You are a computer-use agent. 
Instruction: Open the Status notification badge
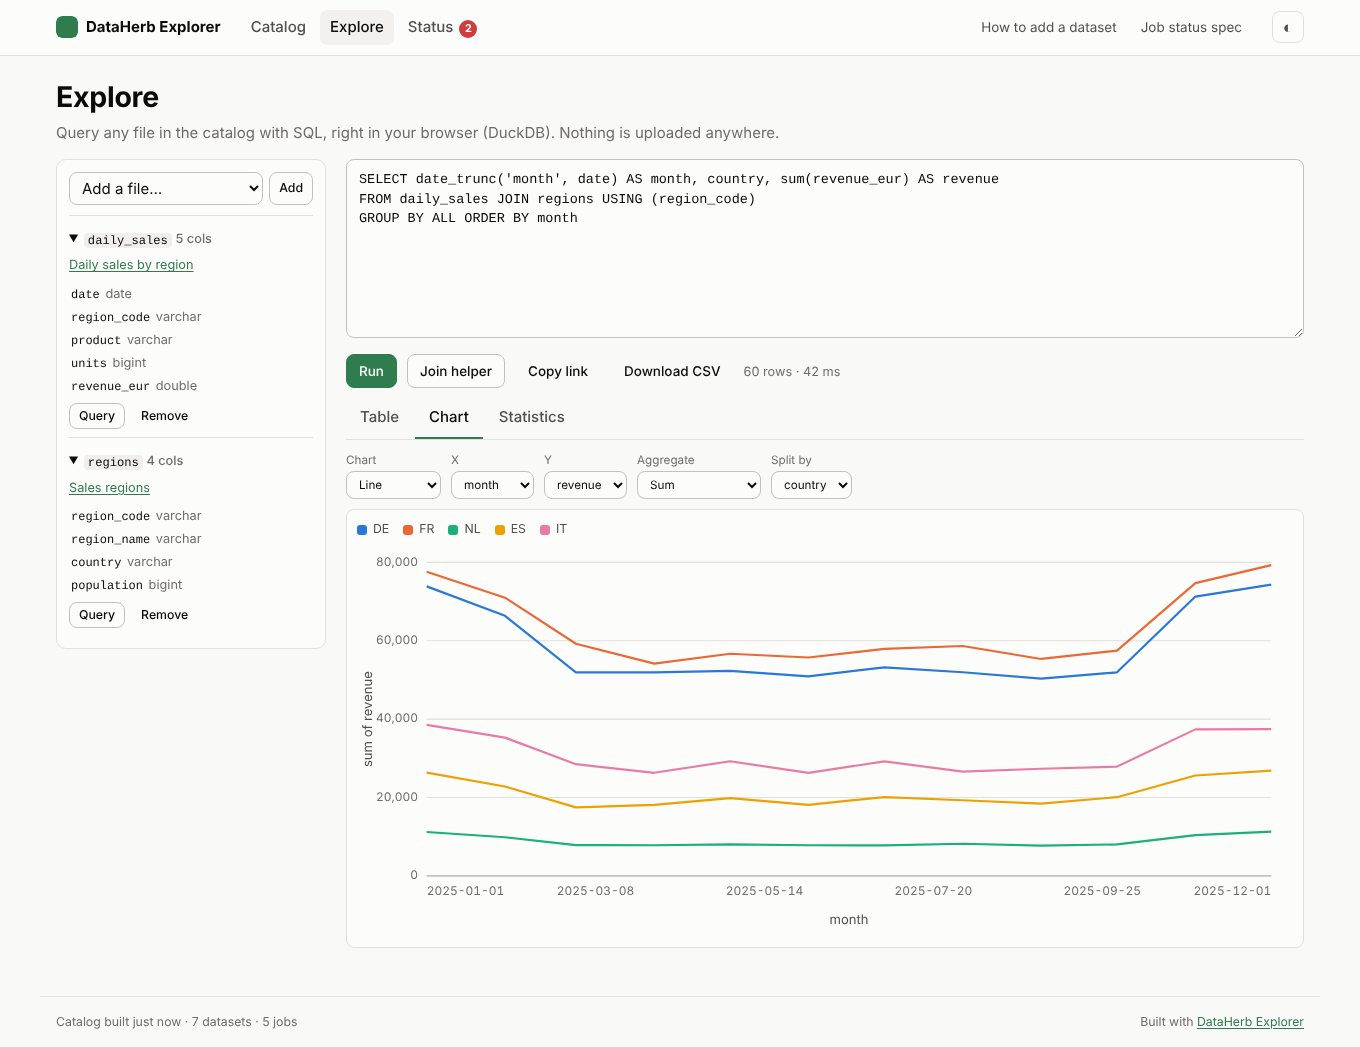coord(468,28)
